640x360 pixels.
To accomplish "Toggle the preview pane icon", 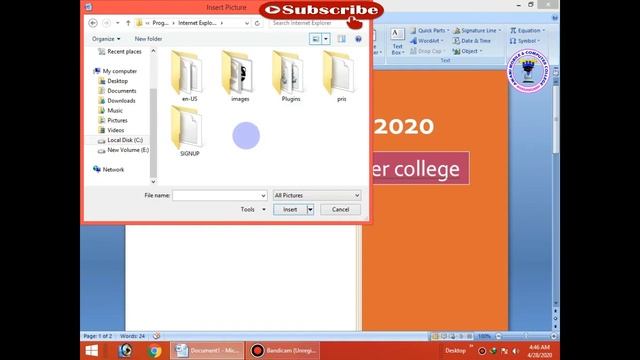I will 341,39.
